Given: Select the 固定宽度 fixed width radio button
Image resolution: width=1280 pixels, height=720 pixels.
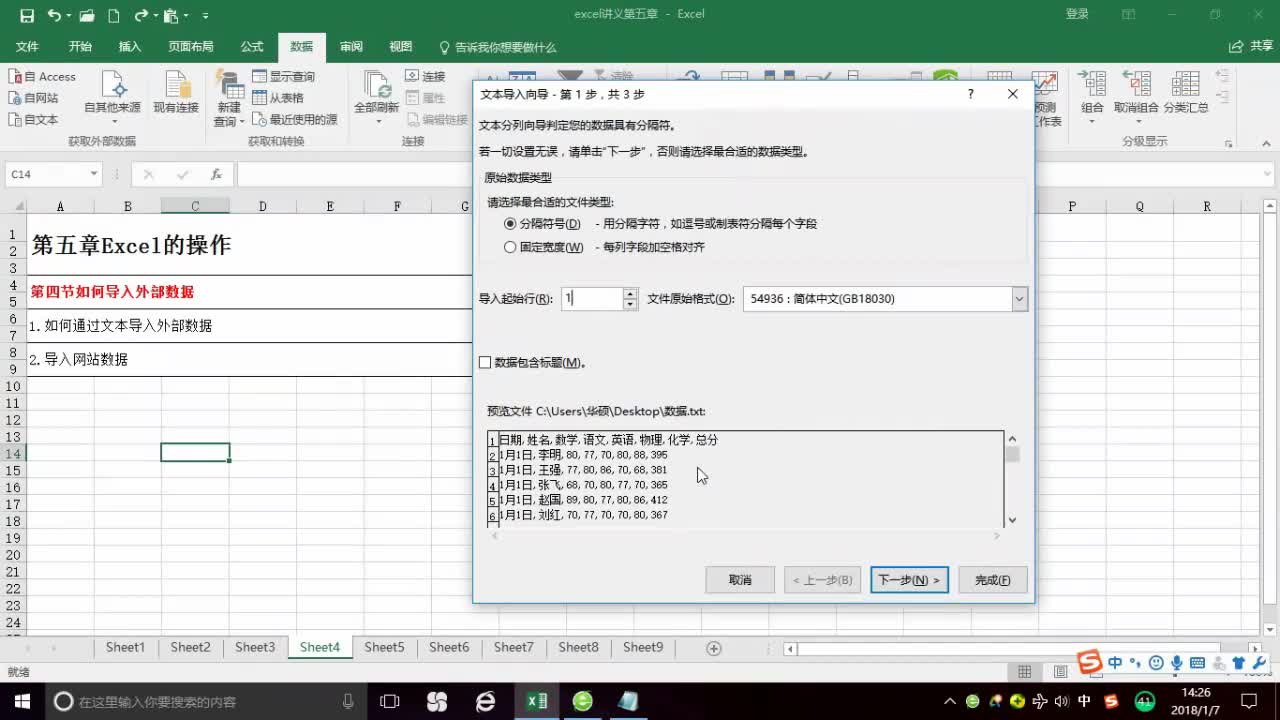Looking at the screenshot, I should (x=511, y=247).
